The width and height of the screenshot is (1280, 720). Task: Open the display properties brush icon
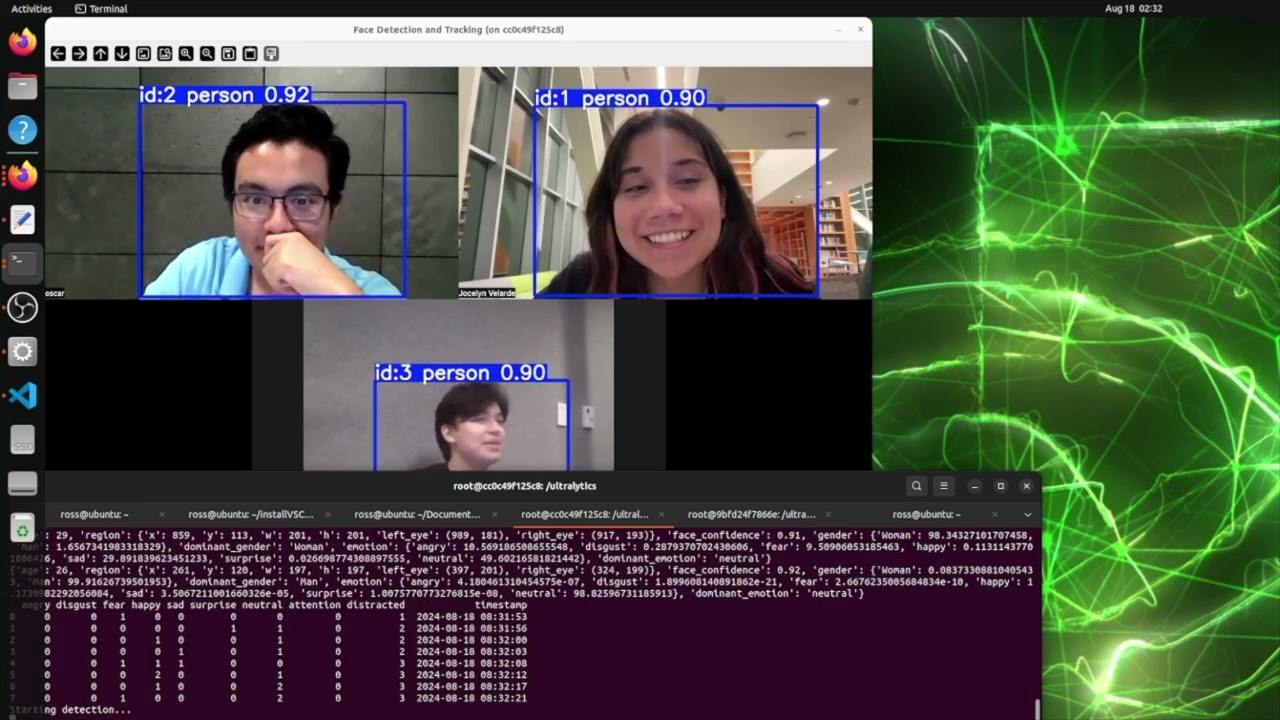point(271,53)
